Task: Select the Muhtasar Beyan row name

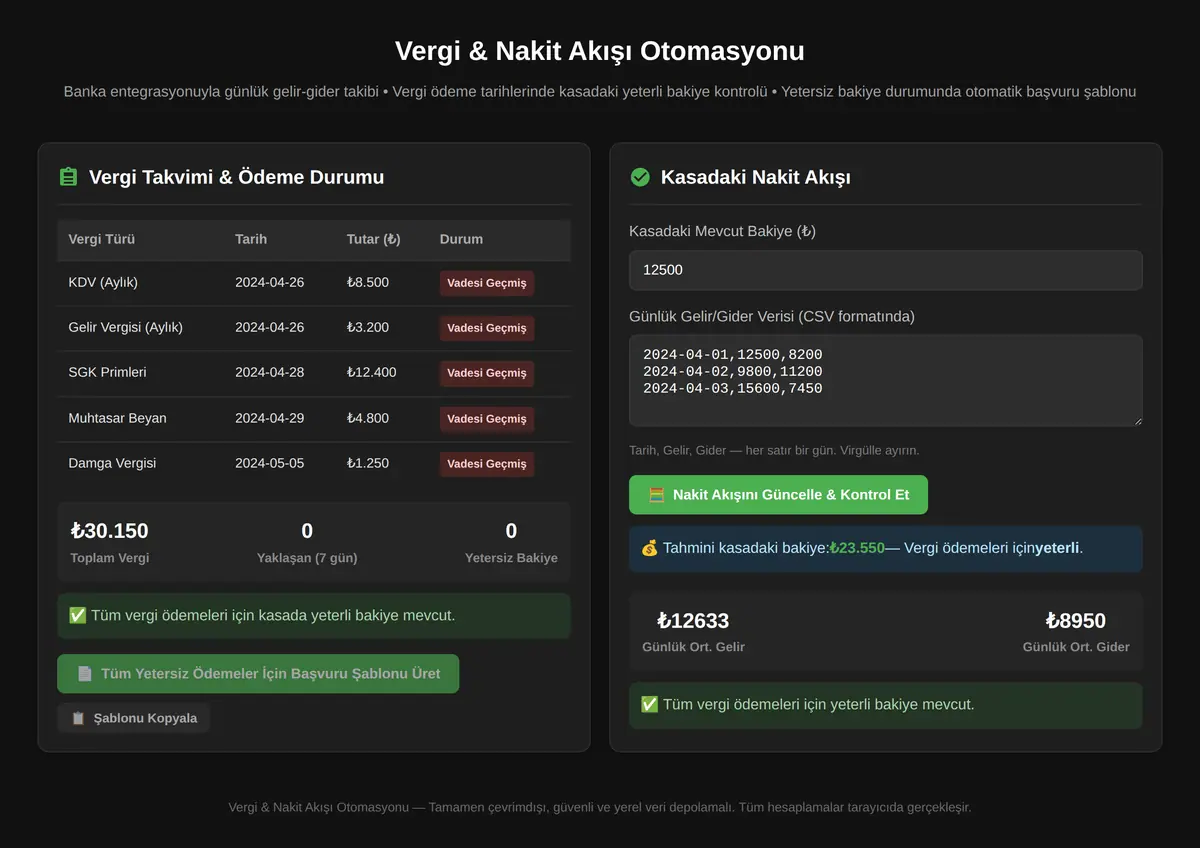Action: click(117, 418)
